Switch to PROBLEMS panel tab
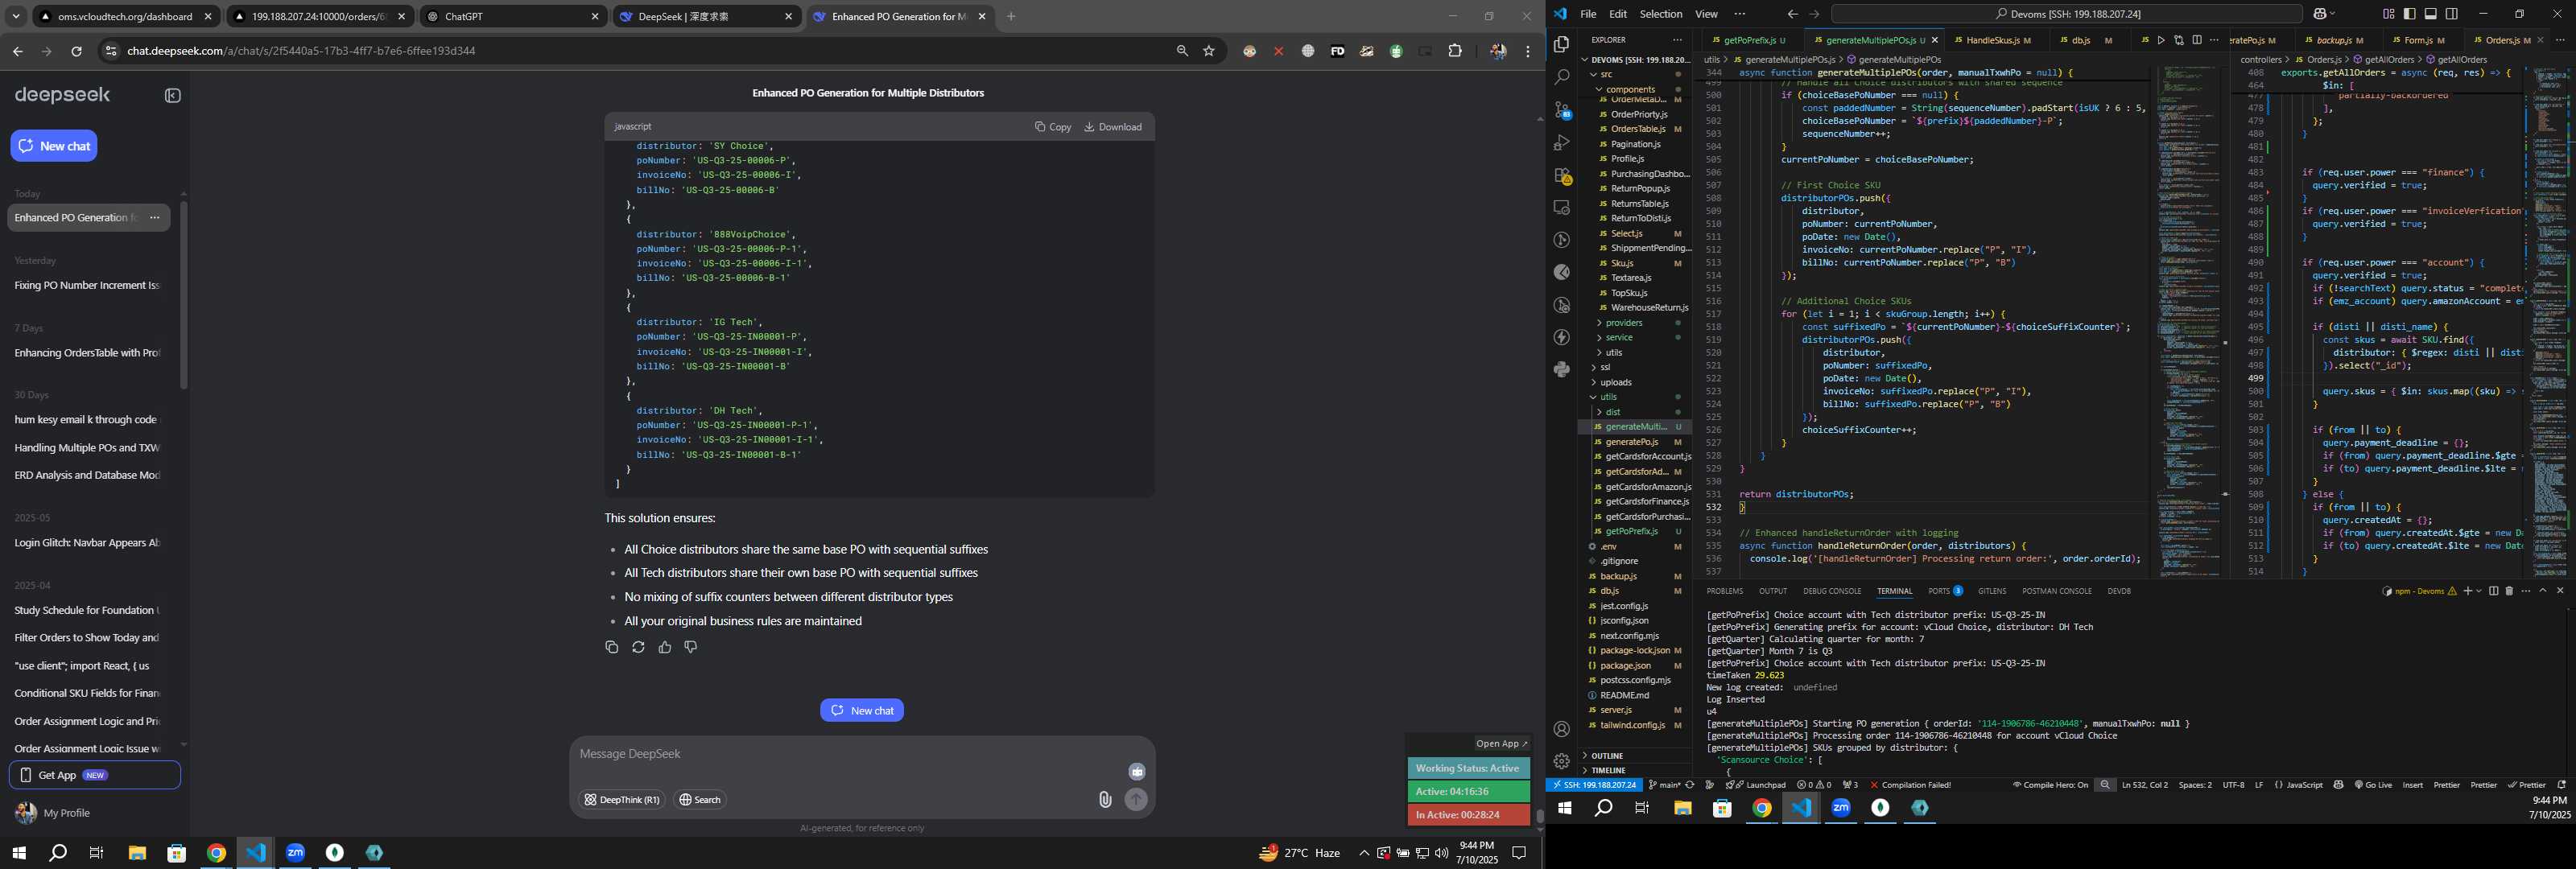Image resolution: width=2576 pixels, height=869 pixels. click(x=1724, y=591)
